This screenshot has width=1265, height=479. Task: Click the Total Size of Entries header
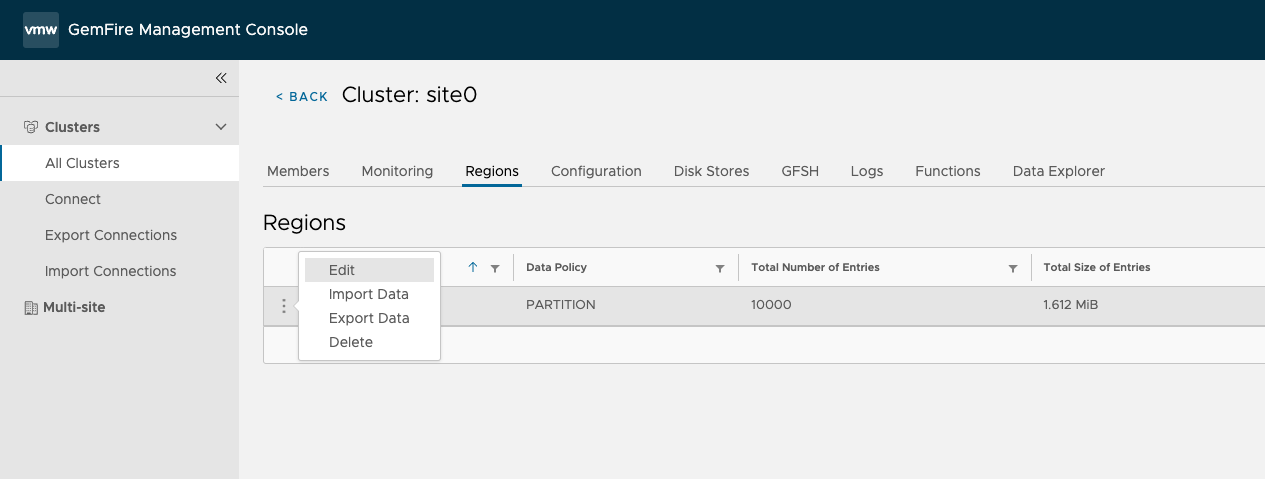(x=1097, y=267)
